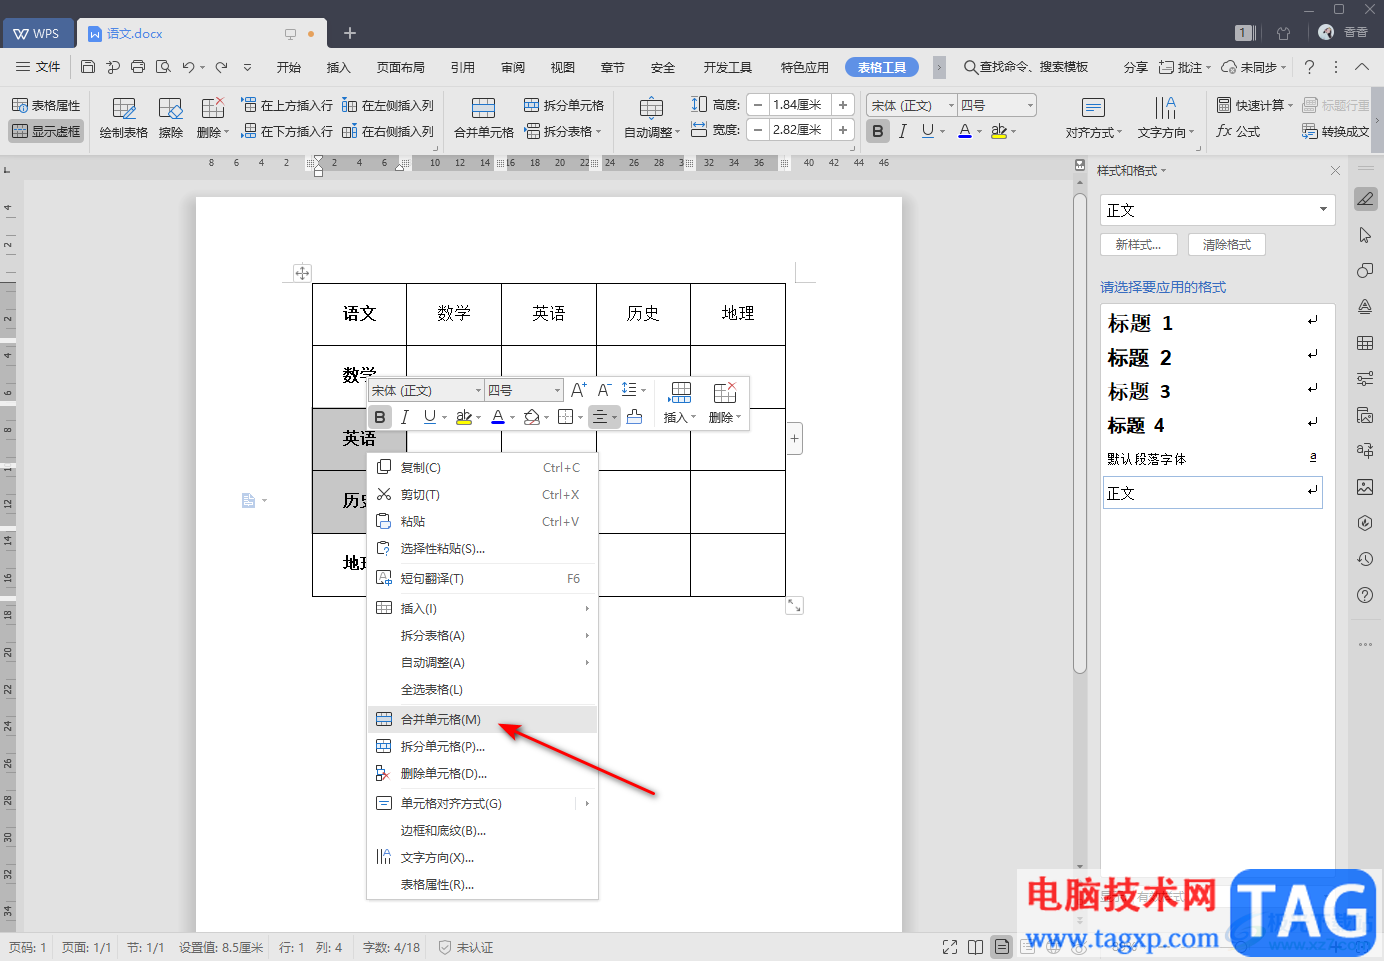This screenshot has height=961, width=1384.
Task: Toggle Show Gridlines (显示虚框)
Action: click(46, 131)
